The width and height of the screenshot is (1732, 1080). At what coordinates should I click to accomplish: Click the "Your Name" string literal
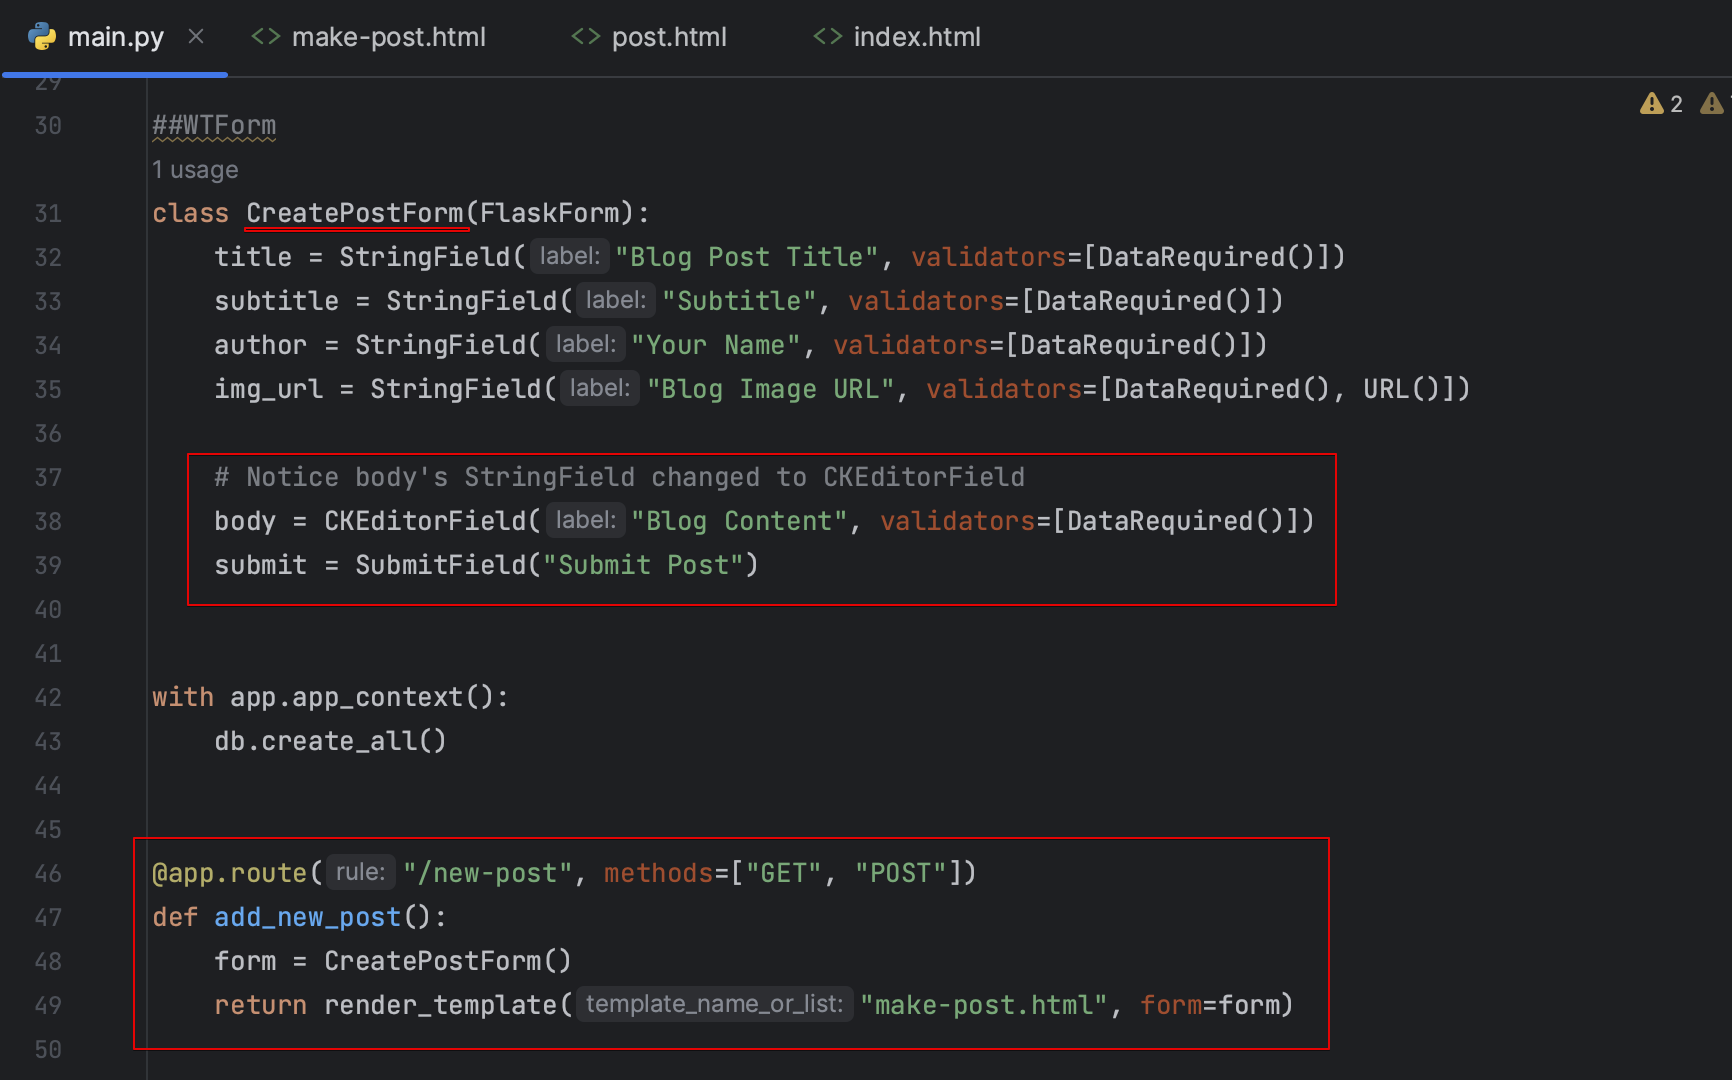[716, 345]
